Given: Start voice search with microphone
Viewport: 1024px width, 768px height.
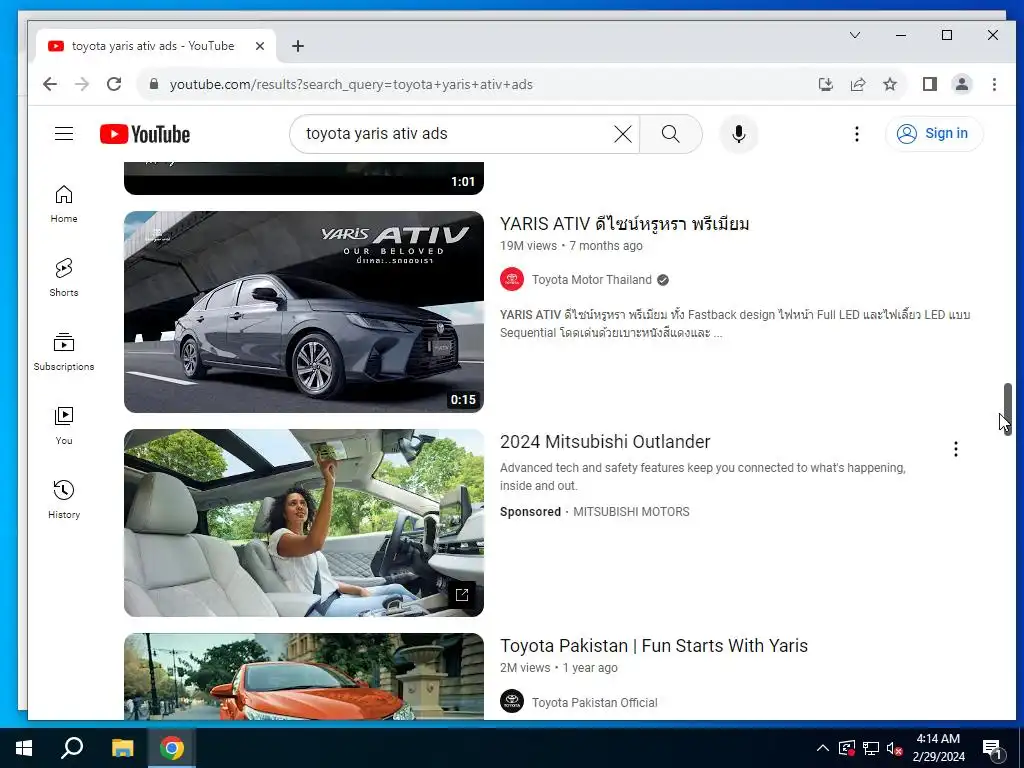Looking at the screenshot, I should [x=739, y=134].
